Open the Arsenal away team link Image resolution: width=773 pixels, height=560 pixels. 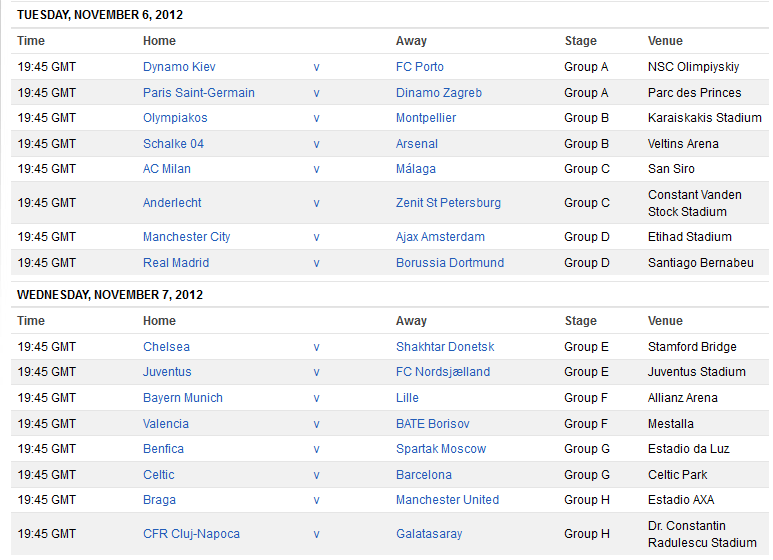[x=416, y=144]
